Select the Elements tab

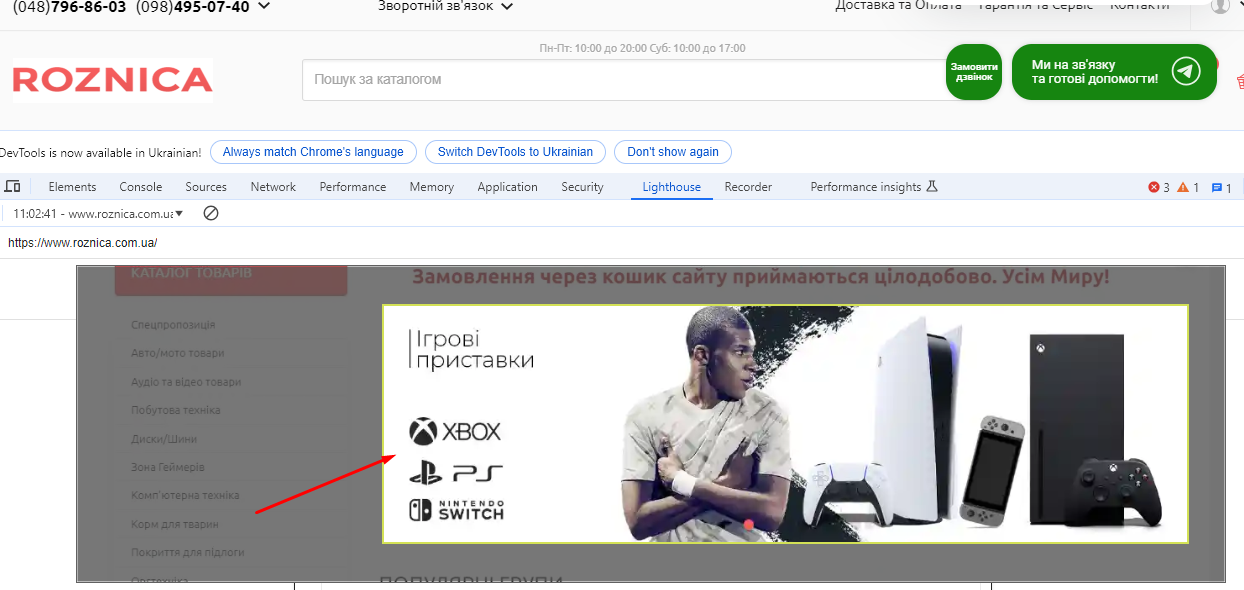point(72,187)
